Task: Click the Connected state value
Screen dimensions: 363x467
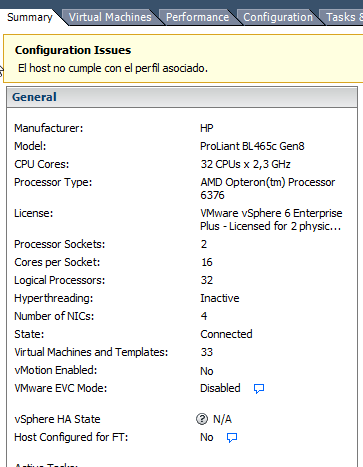Action: [x=226, y=334]
